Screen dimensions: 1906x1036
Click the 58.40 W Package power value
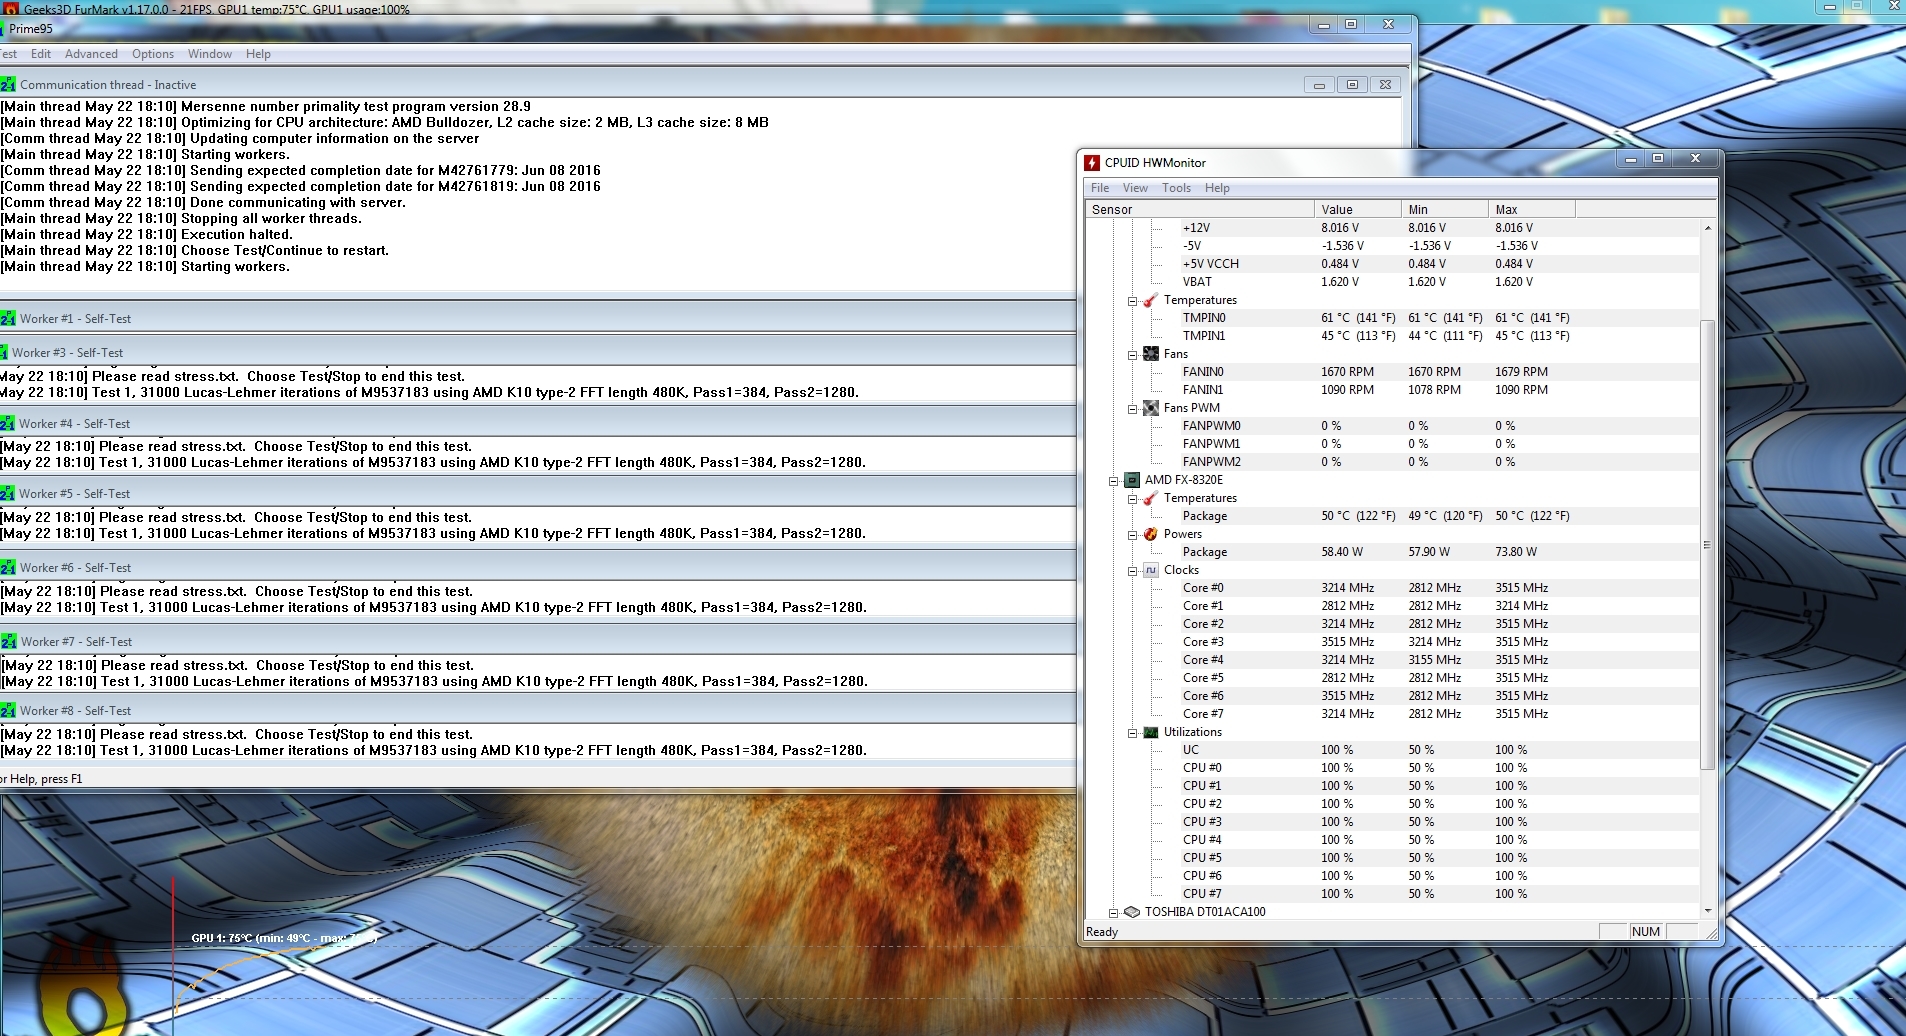(x=1342, y=552)
